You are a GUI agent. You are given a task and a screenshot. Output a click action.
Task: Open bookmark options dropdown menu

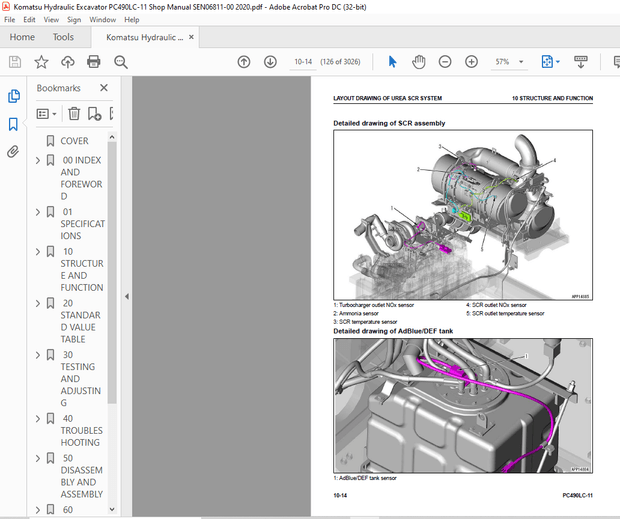[46, 114]
